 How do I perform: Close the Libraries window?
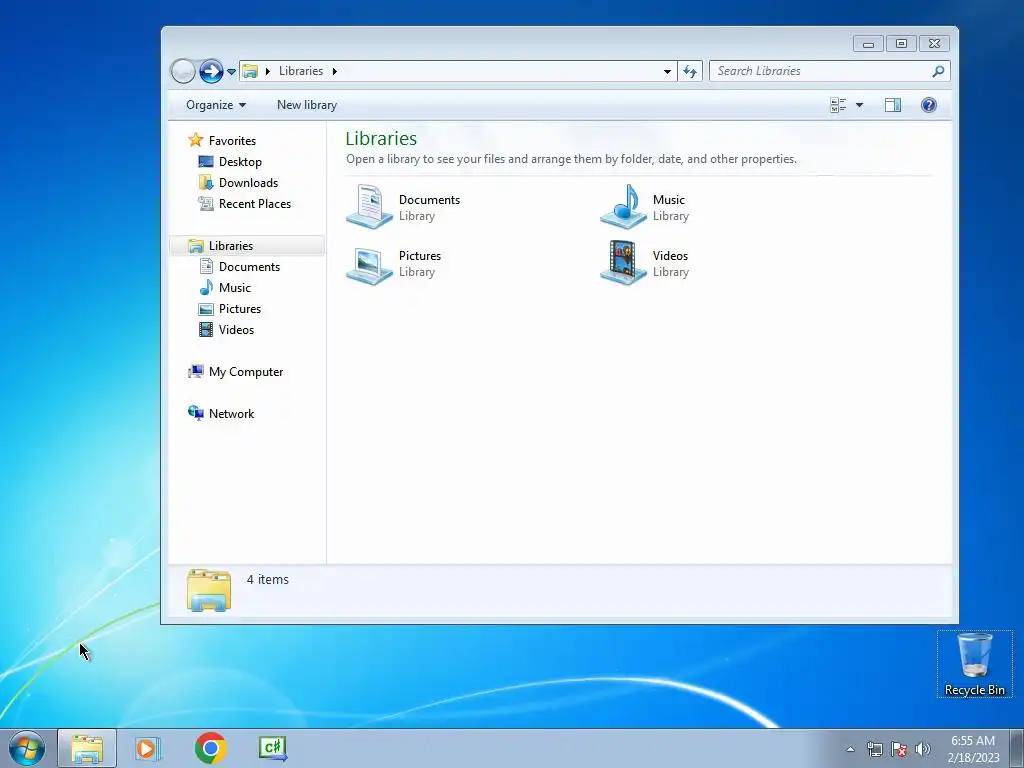(935, 44)
